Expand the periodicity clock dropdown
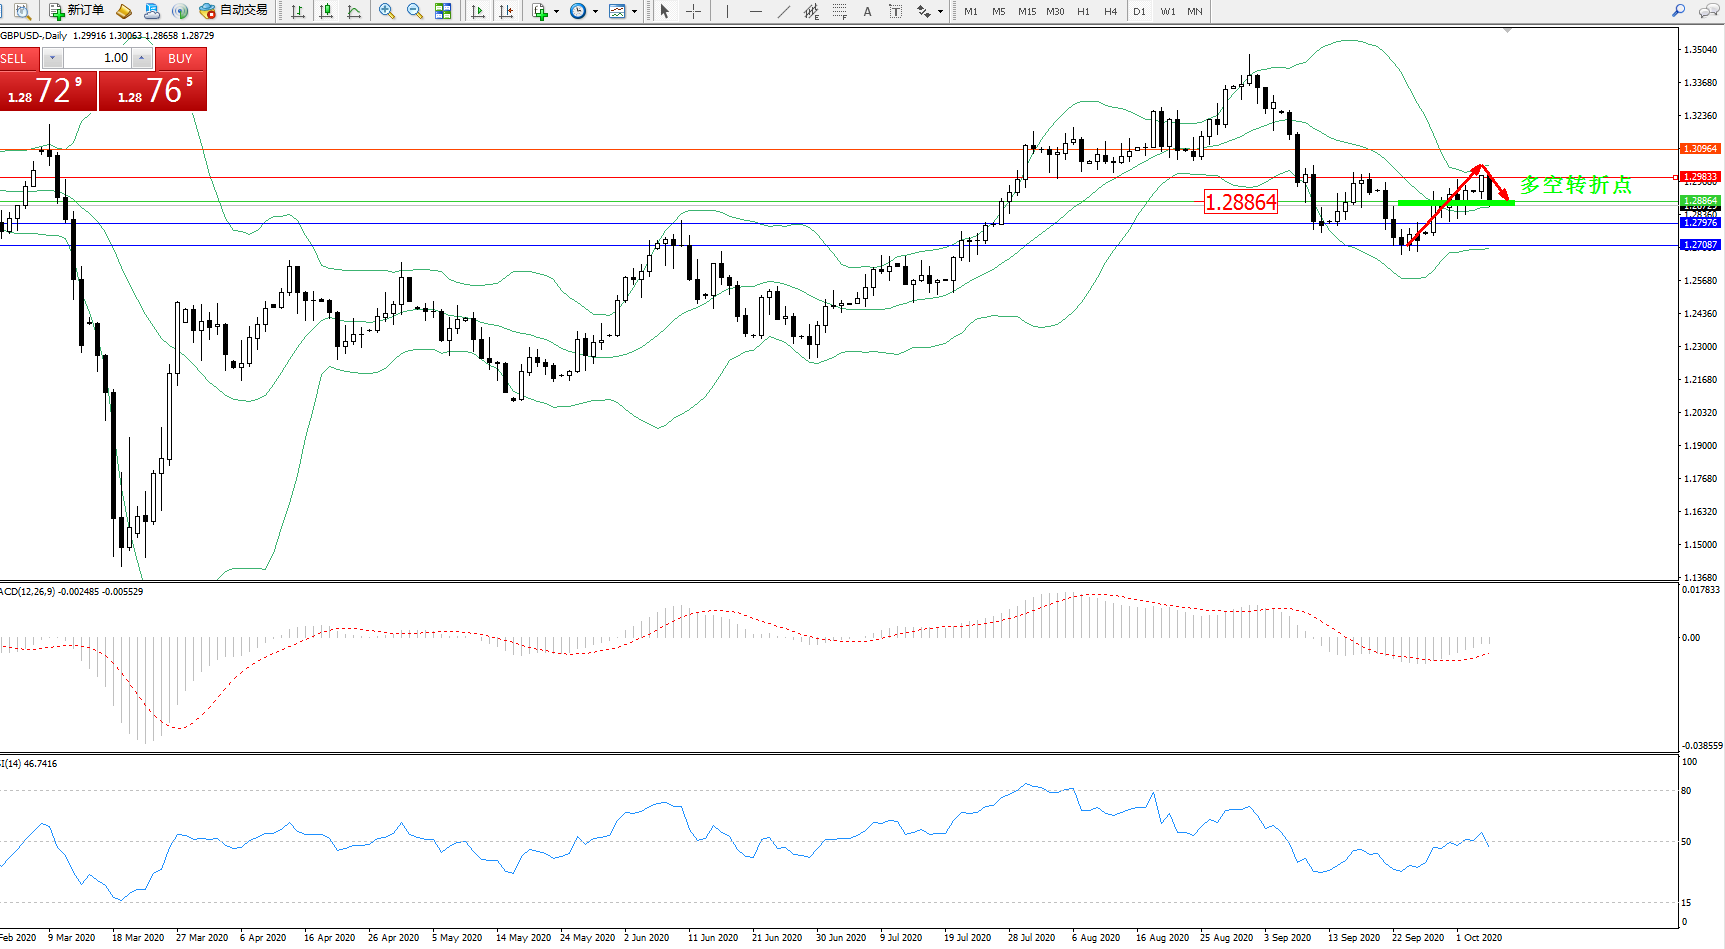The image size is (1725, 949). (x=595, y=11)
